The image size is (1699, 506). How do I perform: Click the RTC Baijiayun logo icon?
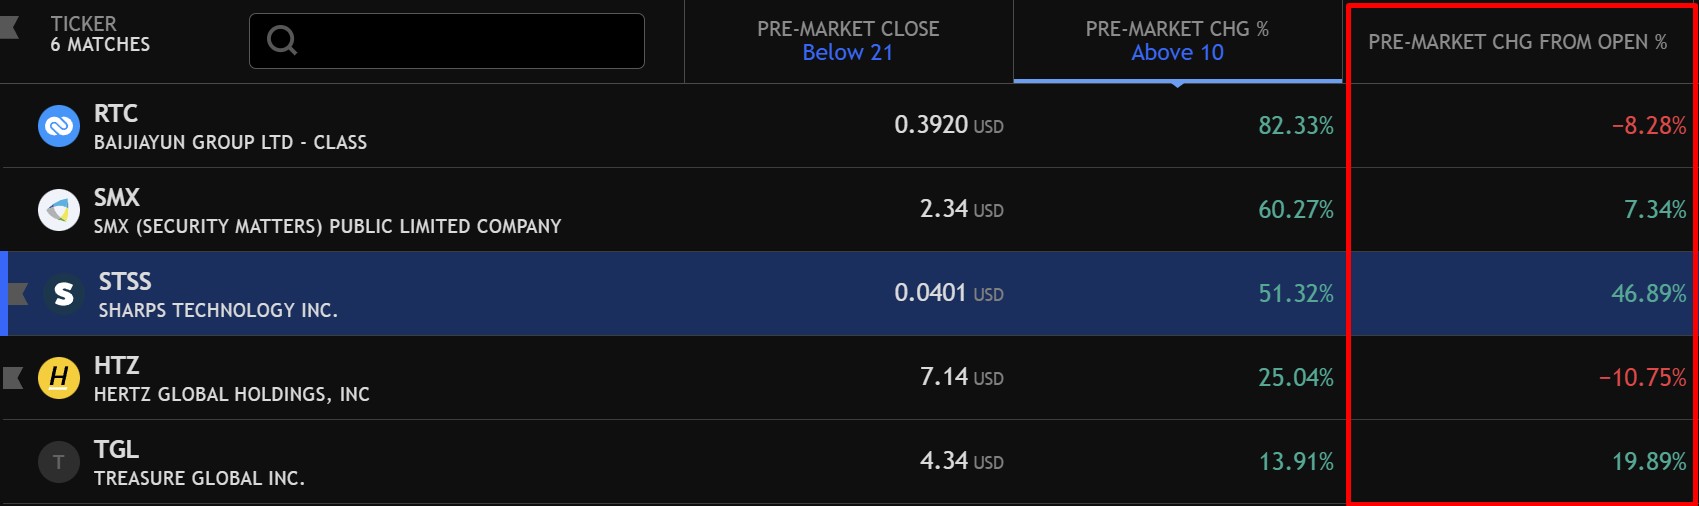click(59, 126)
